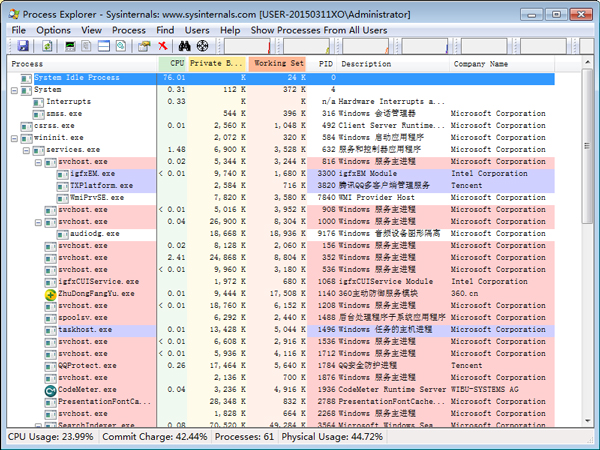
Task: Select the spoolsv.exe process row
Action: point(281,318)
